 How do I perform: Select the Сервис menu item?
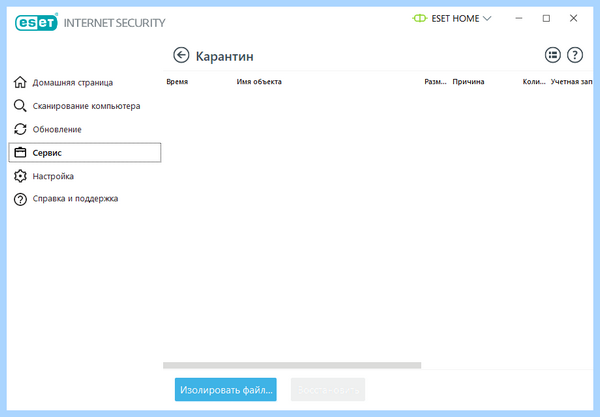click(x=85, y=153)
